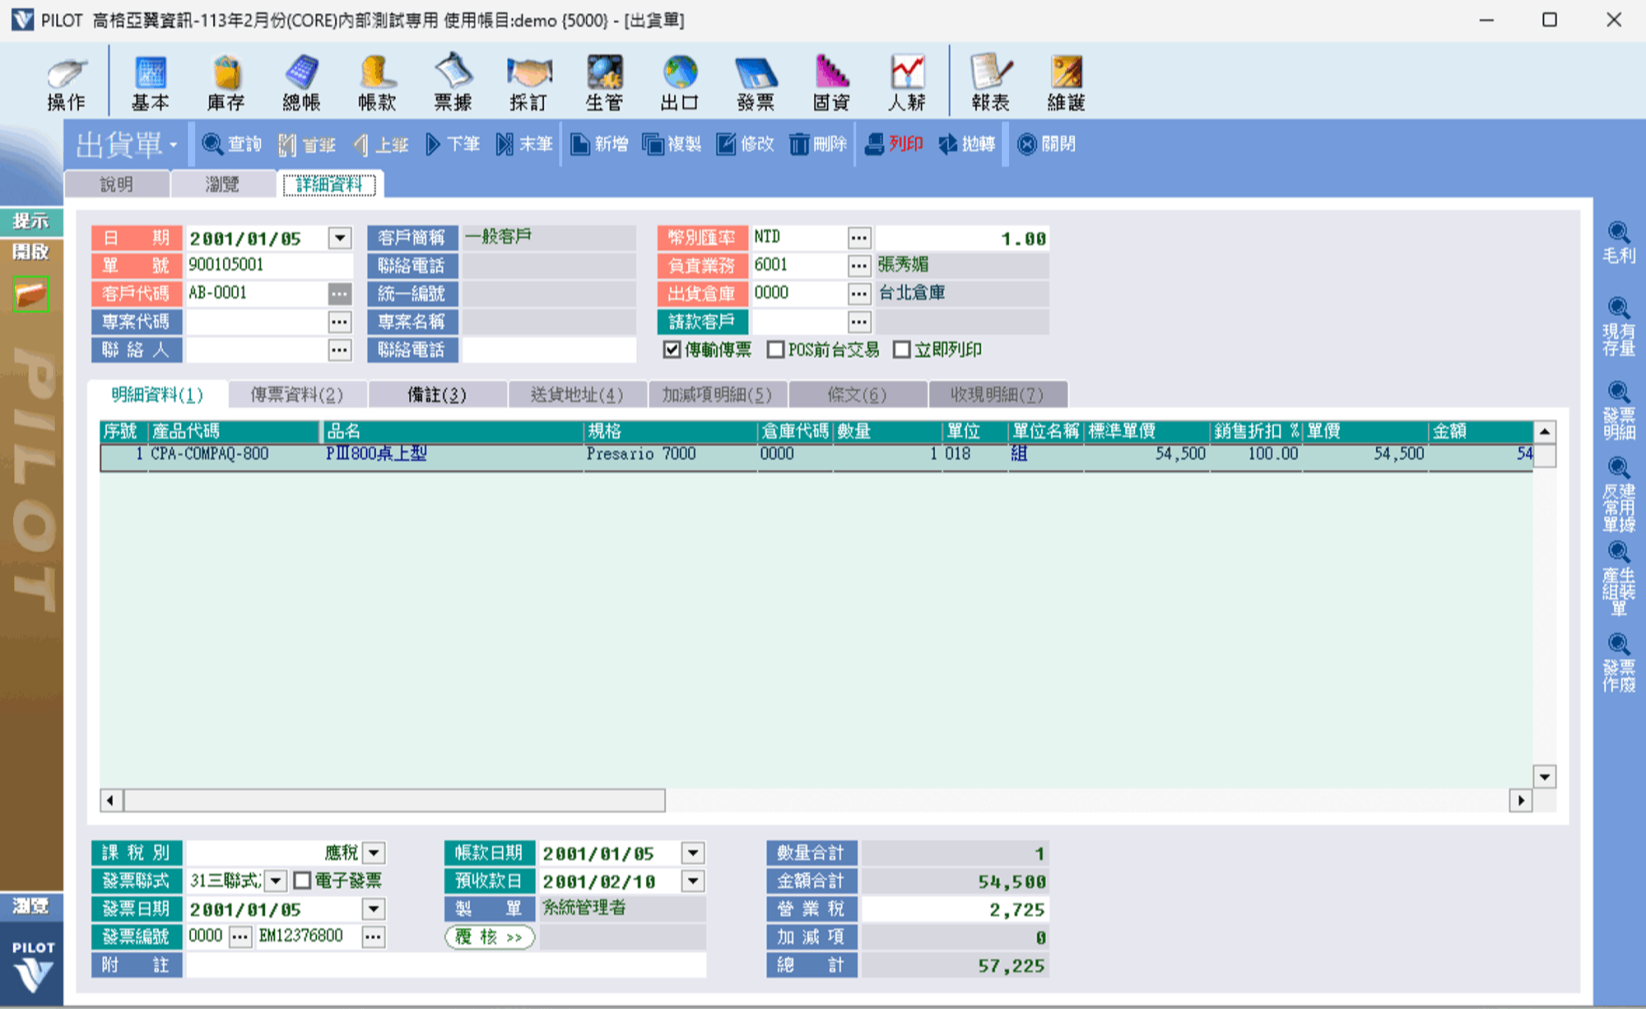Open the 課稅別 tax type dropdown

[x=374, y=853]
